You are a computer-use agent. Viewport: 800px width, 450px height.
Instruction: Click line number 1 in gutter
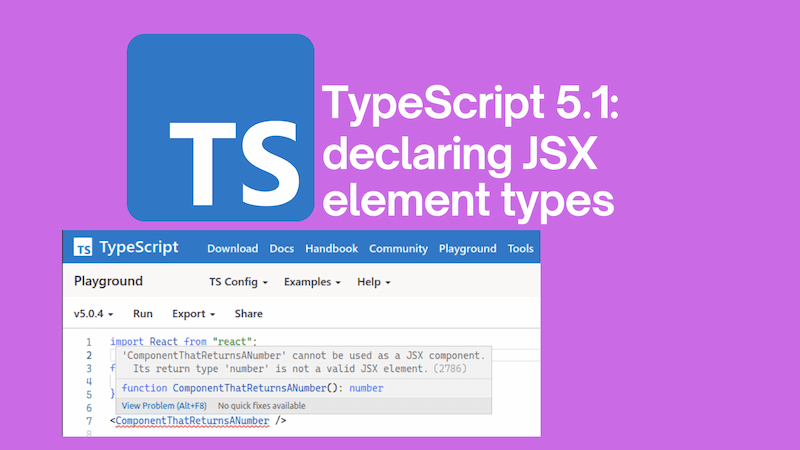tap(89, 342)
